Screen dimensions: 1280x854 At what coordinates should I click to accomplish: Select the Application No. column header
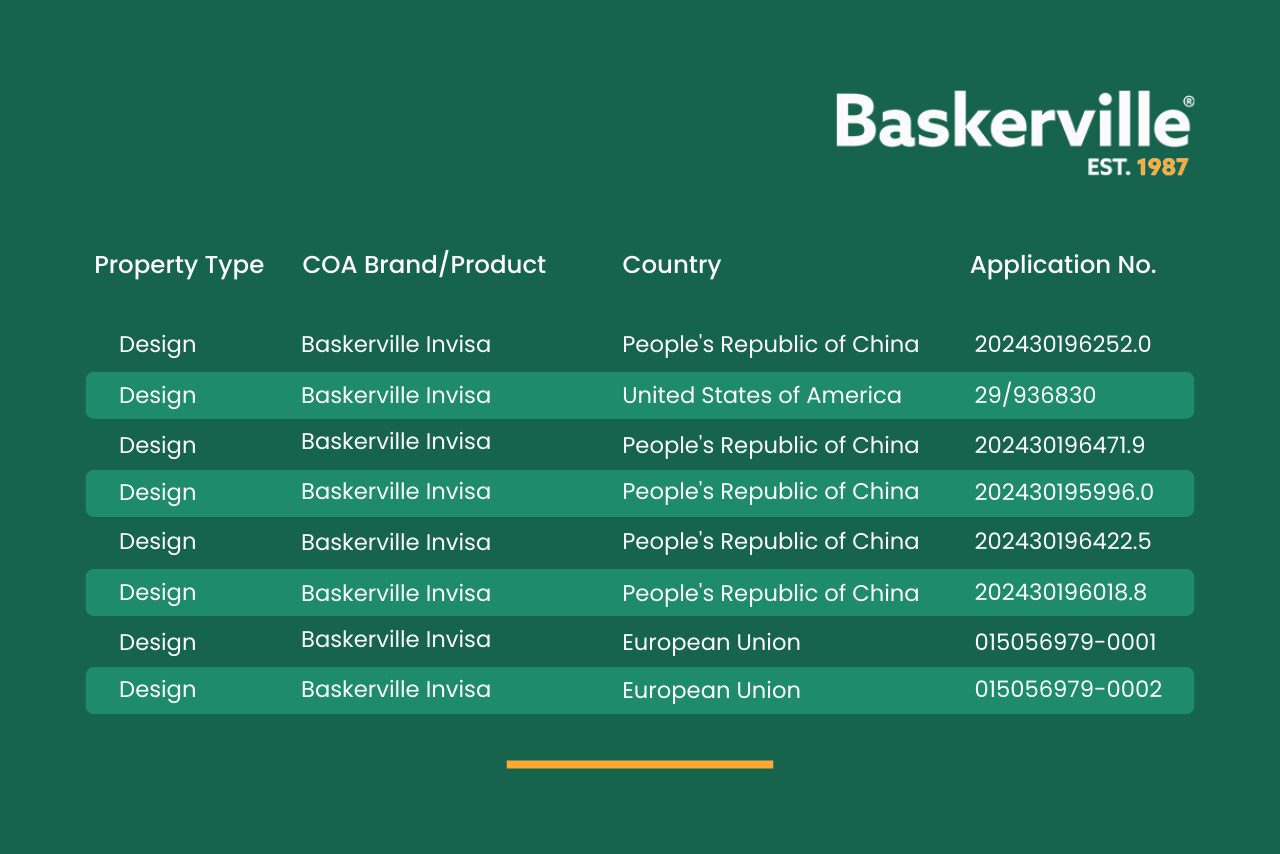click(1062, 265)
